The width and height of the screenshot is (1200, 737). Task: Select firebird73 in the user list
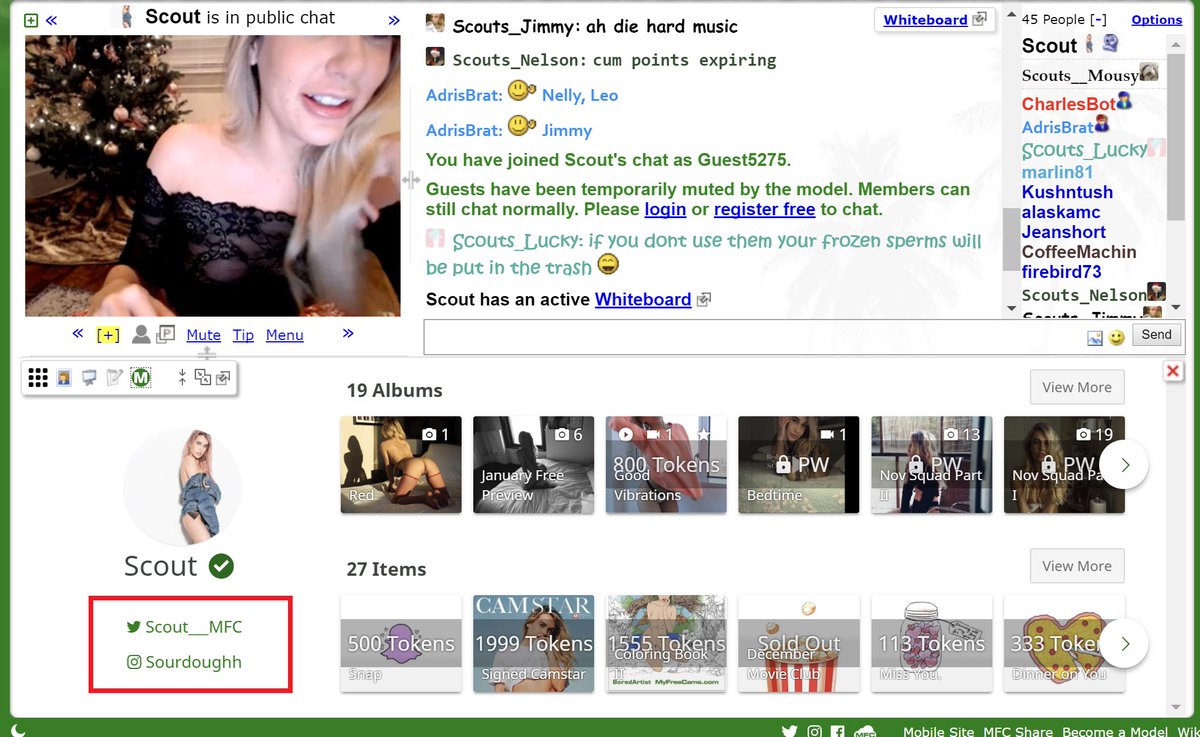[1061, 272]
